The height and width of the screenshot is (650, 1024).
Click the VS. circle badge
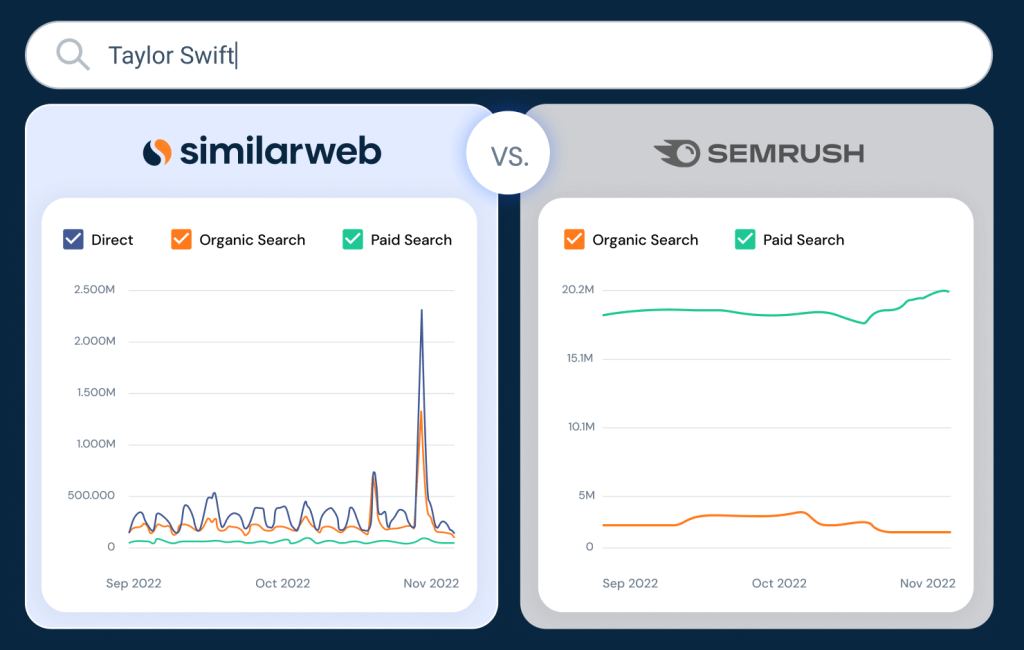508,153
